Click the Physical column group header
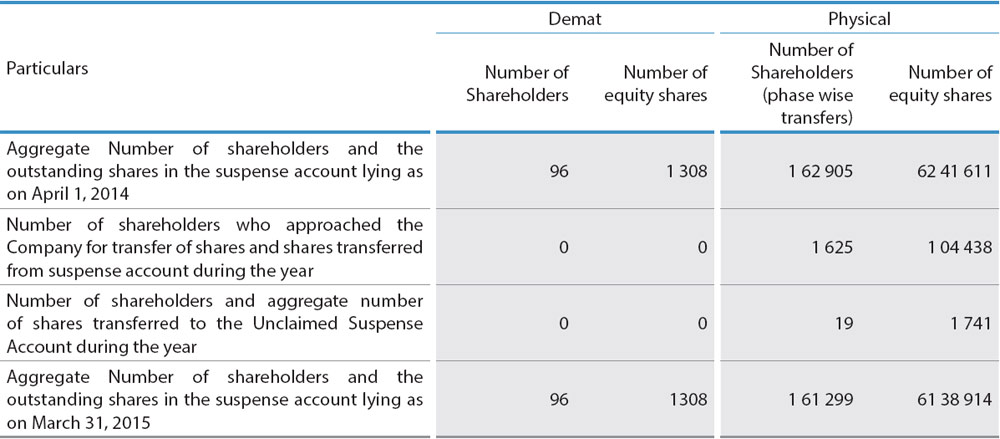This screenshot has width=1000, height=439. click(858, 18)
